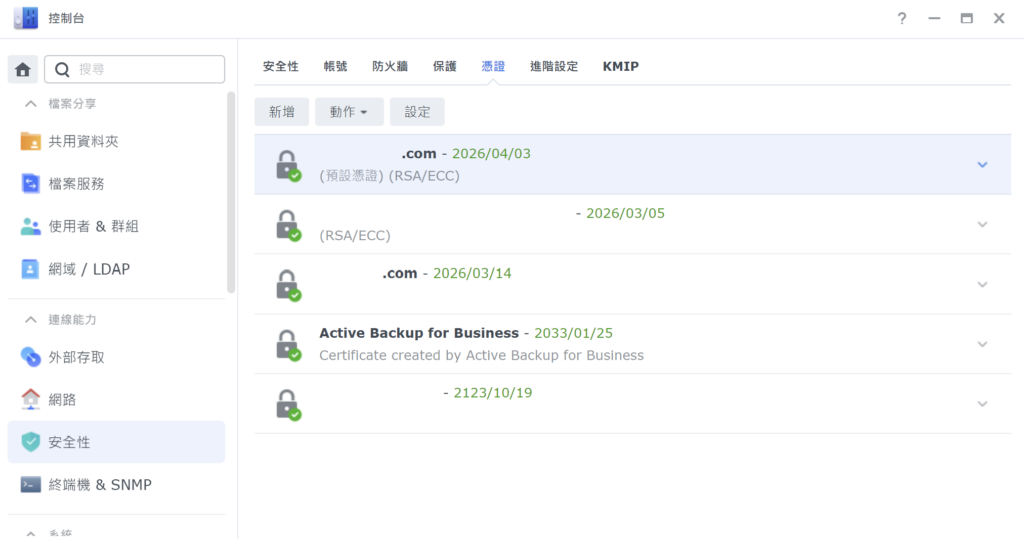Viewport: 1024px width, 539px height.
Task: Click the help question mark icon
Action: tap(902, 18)
